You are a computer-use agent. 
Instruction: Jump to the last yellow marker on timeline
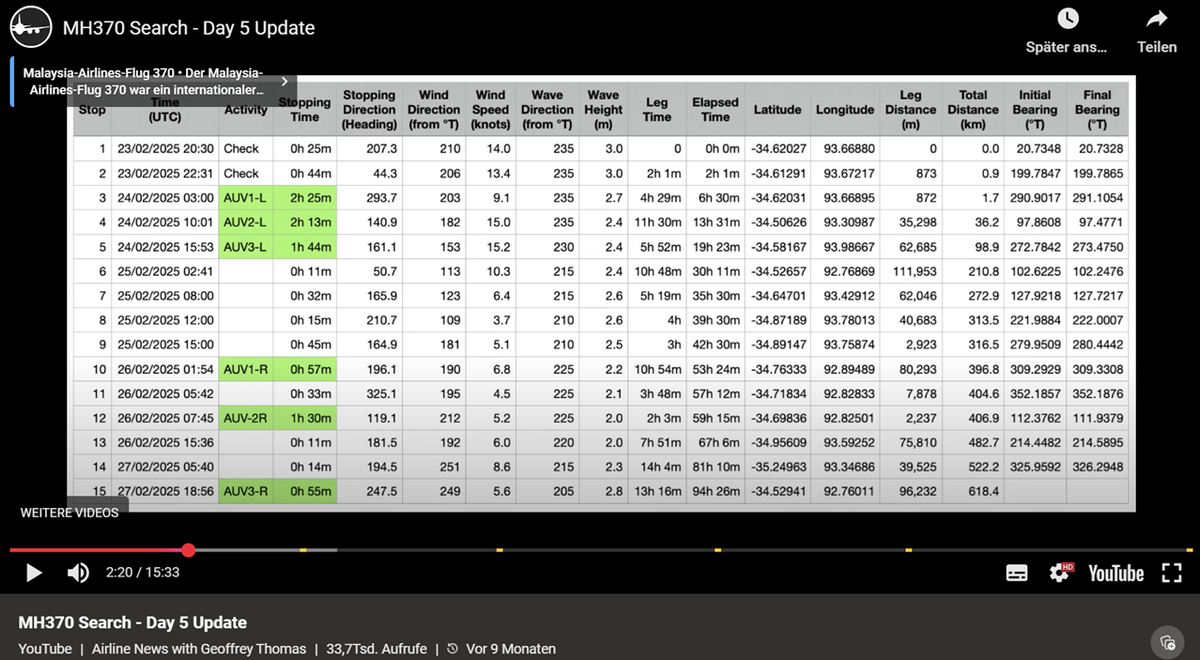point(1189,550)
